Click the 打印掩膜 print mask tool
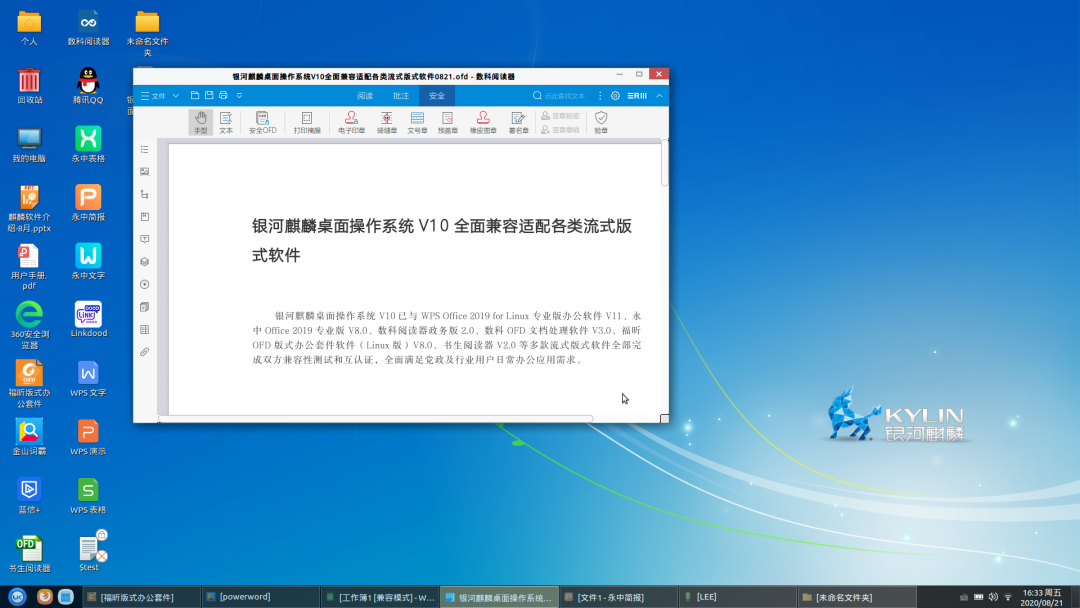Screen dimensions: 1080x608 (x=307, y=122)
